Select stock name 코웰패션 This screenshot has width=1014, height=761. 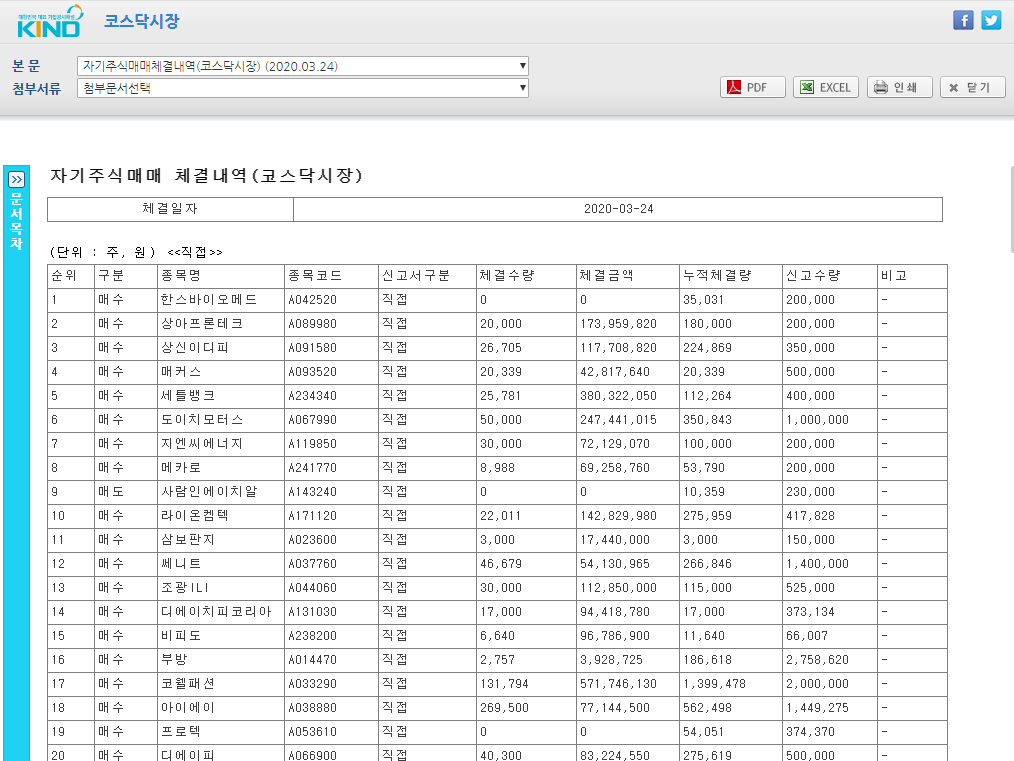[x=188, y=683]
